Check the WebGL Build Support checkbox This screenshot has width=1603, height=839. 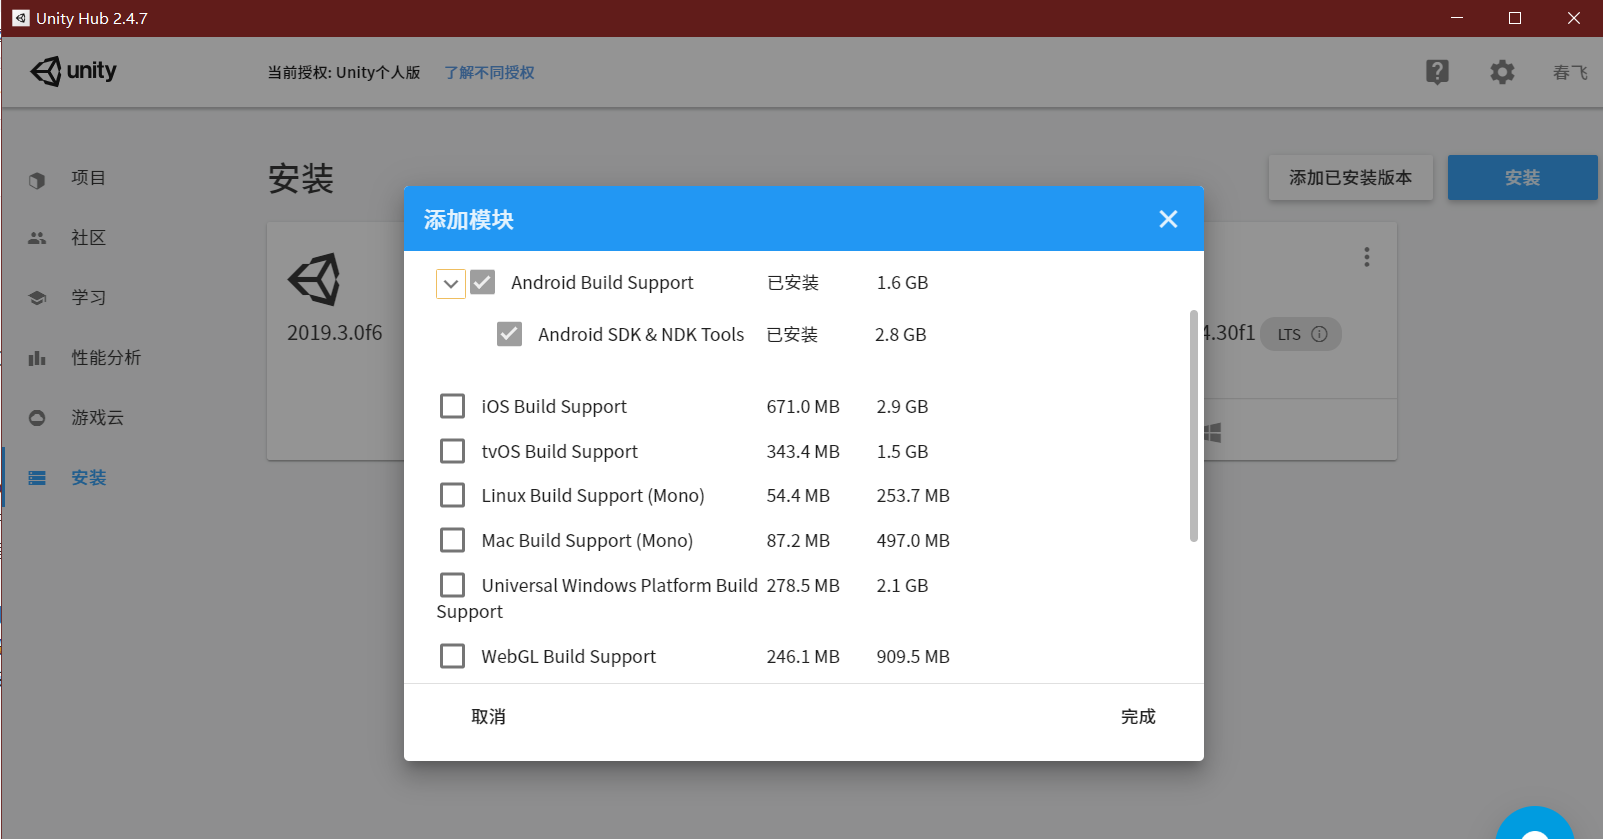pos(452,656)
